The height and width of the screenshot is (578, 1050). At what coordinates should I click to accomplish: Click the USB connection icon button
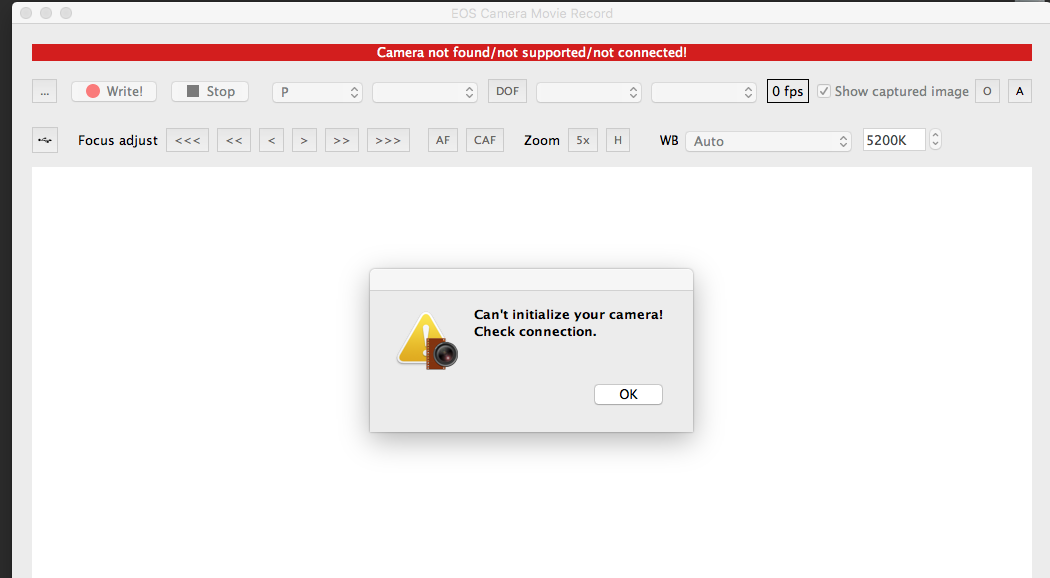[45, 141]
